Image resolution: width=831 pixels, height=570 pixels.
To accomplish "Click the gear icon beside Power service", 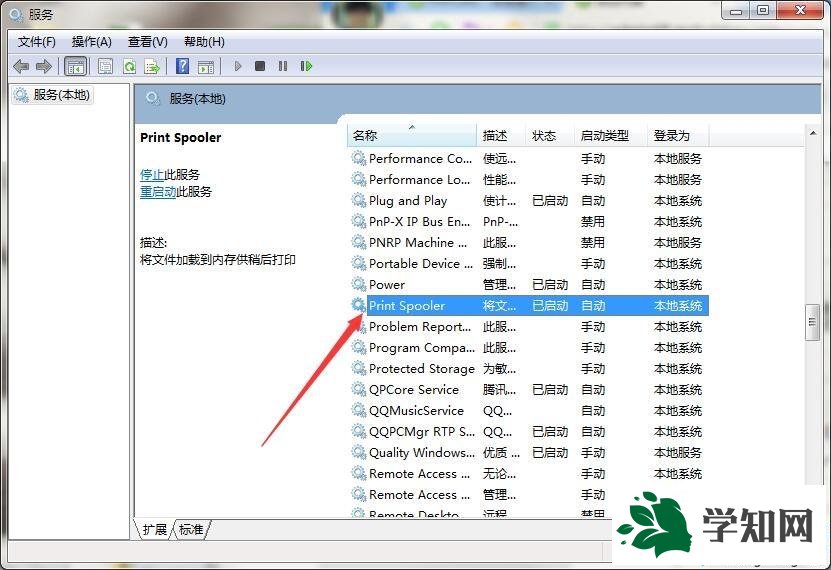I will [x=359, y=284].
